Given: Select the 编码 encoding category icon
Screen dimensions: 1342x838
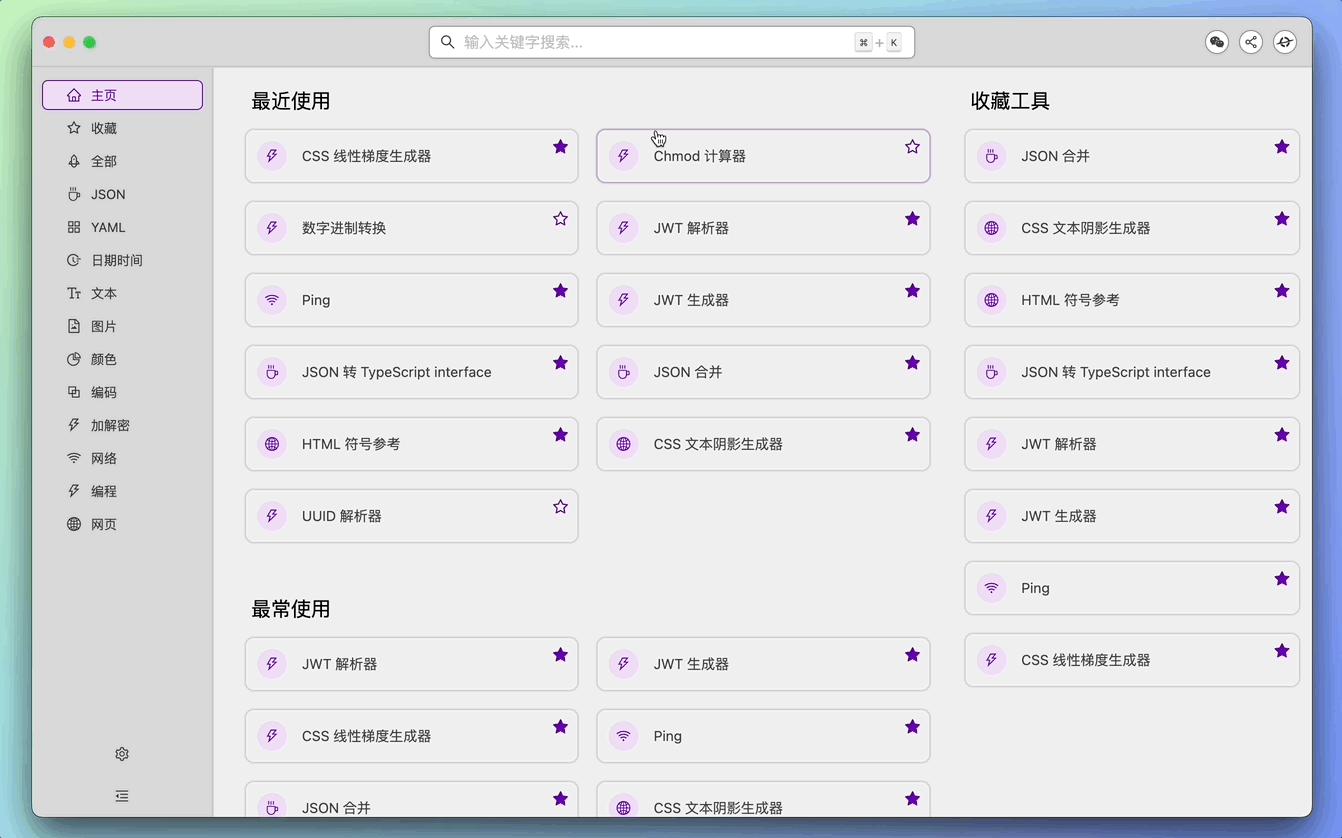Looking at the screenshot, I should coord(75,392).
